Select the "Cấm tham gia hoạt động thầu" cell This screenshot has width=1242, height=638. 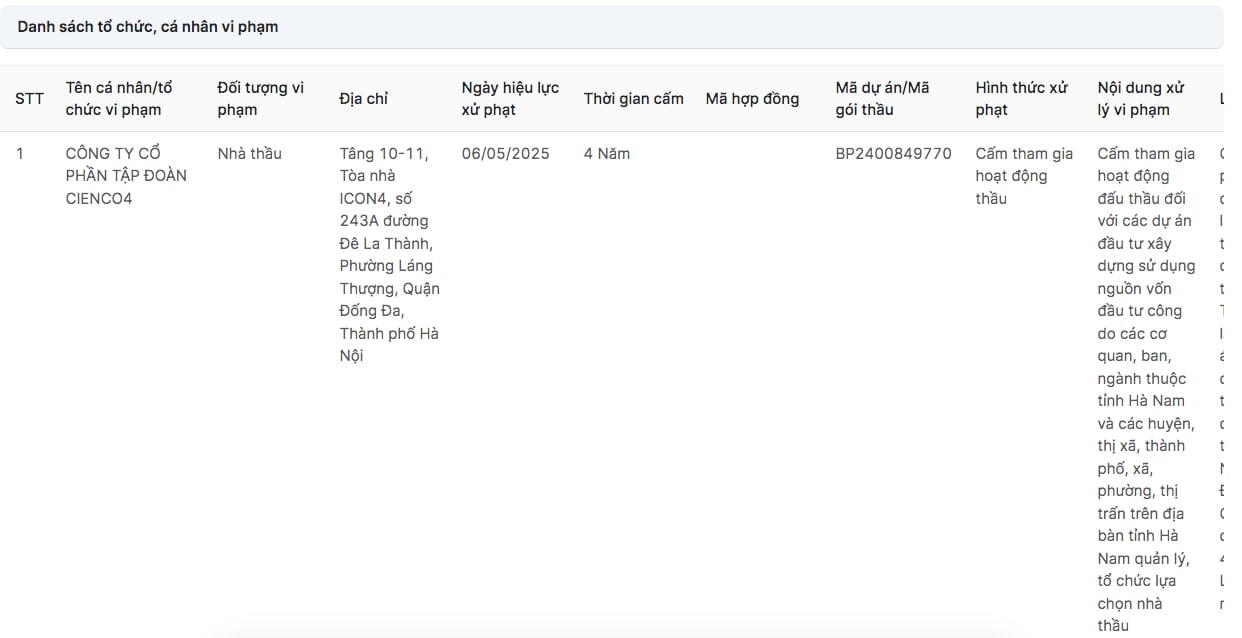1024,176
